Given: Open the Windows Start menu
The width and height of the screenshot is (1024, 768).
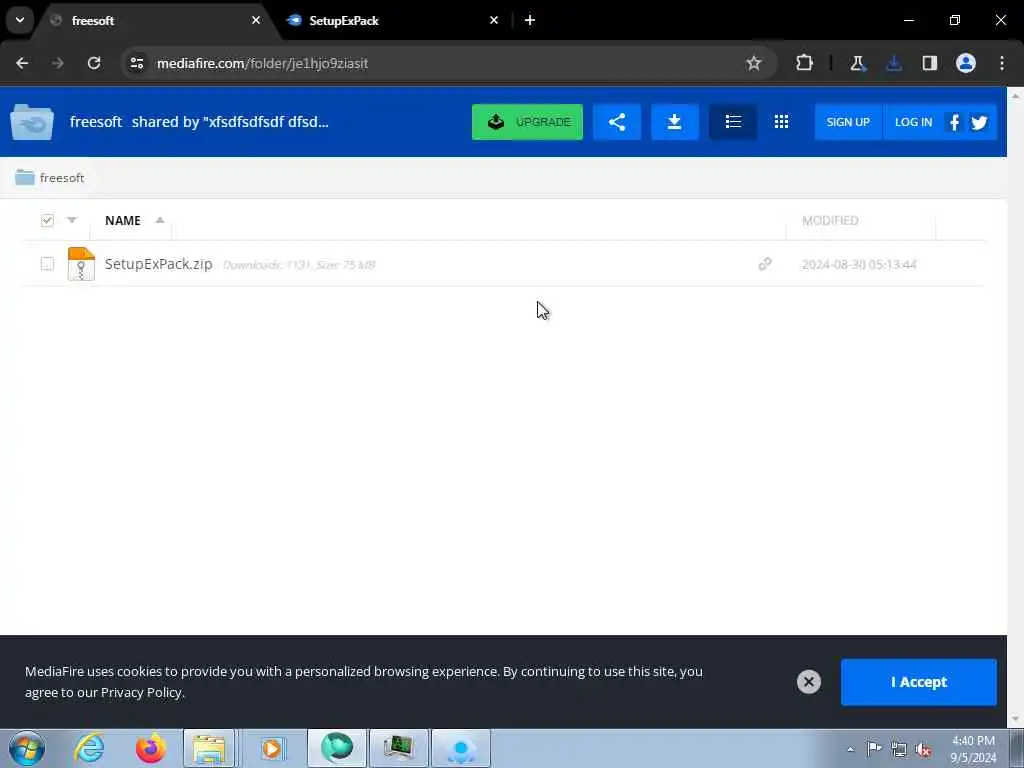Looking at the screenshot, I should coord(27,748).
